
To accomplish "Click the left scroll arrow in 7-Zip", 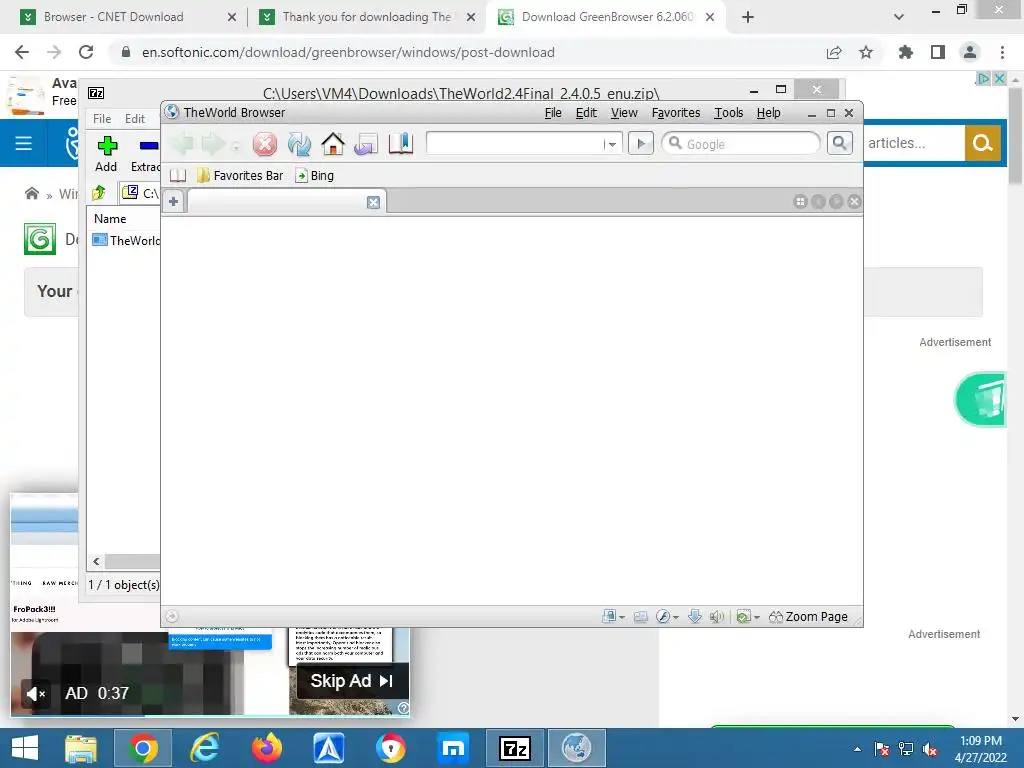I will (x=96, y=562).
